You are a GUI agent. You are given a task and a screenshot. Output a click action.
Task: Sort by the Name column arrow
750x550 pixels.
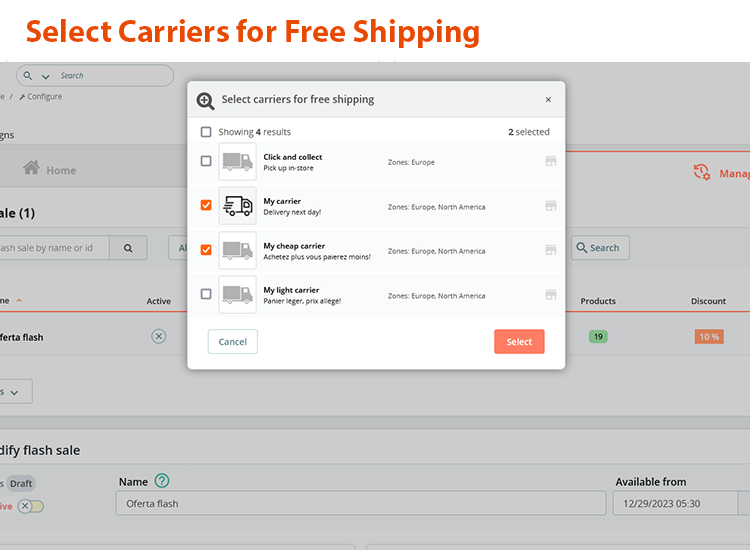coord(19,301)
